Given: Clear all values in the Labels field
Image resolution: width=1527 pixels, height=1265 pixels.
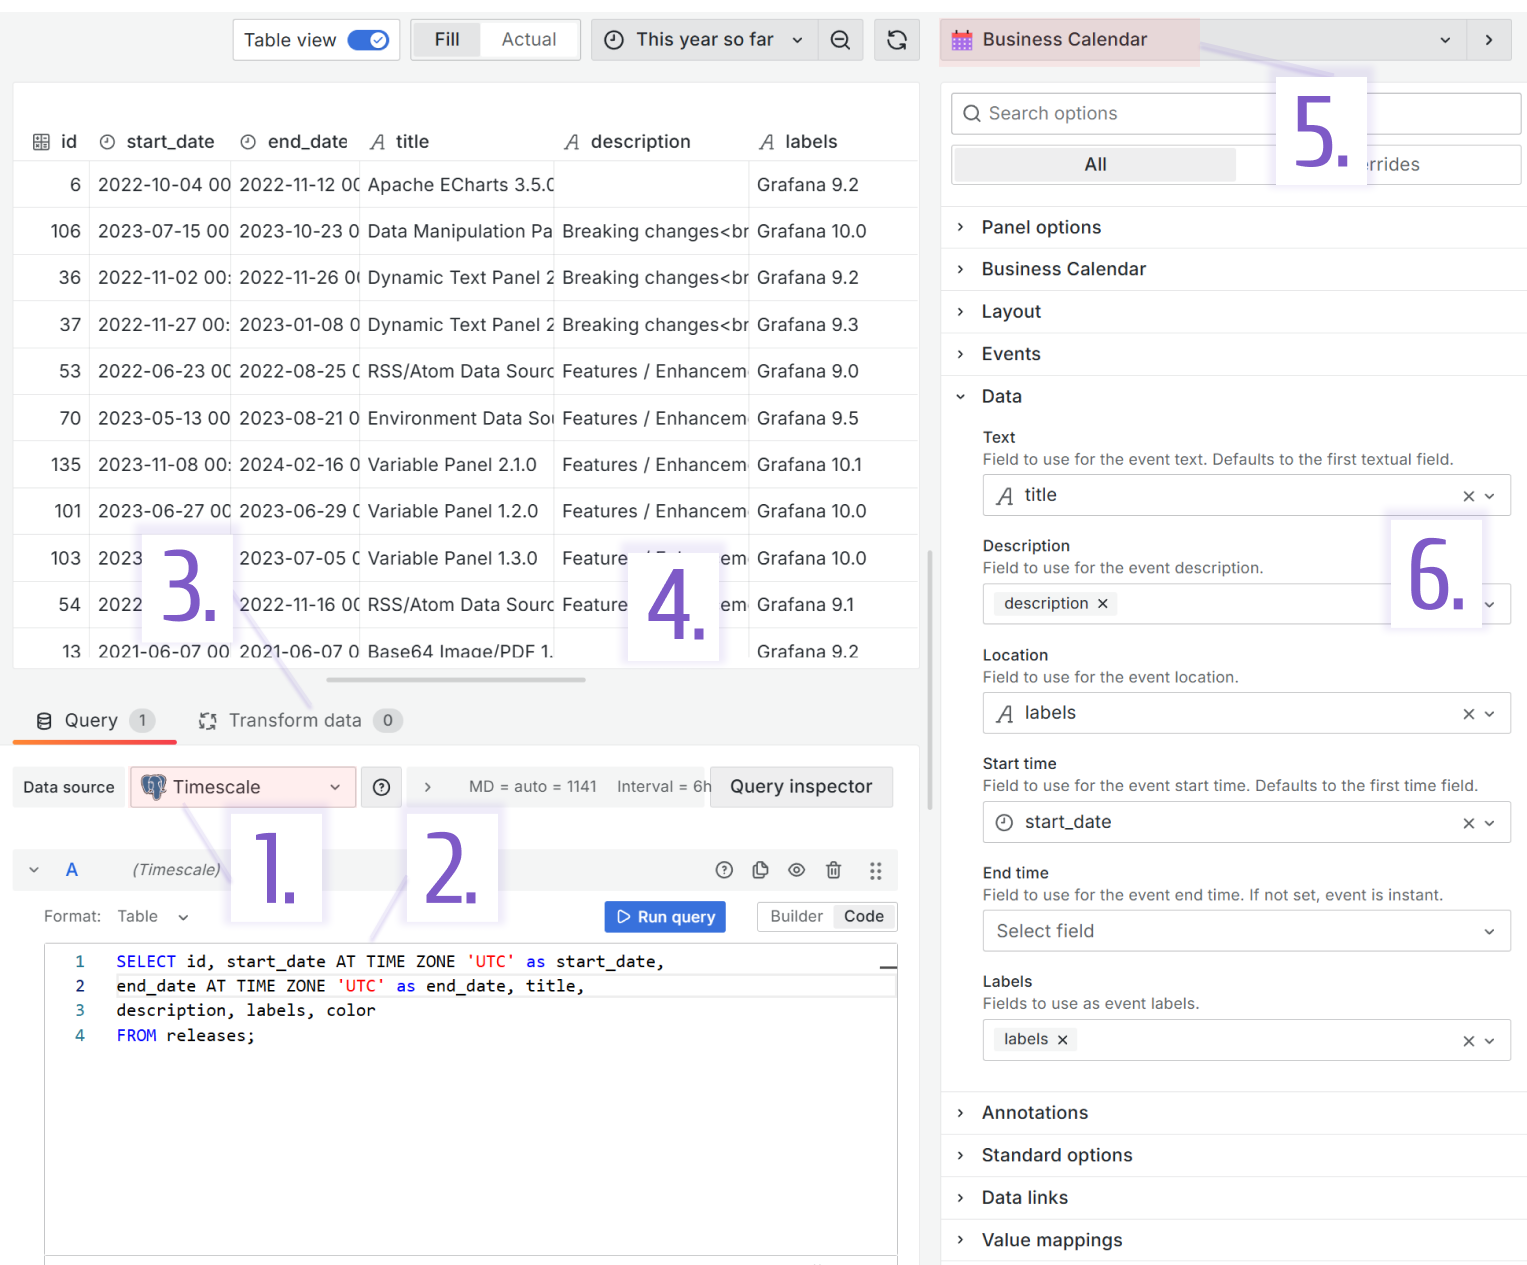Looking at the screenshot, I should 1468,1041.
